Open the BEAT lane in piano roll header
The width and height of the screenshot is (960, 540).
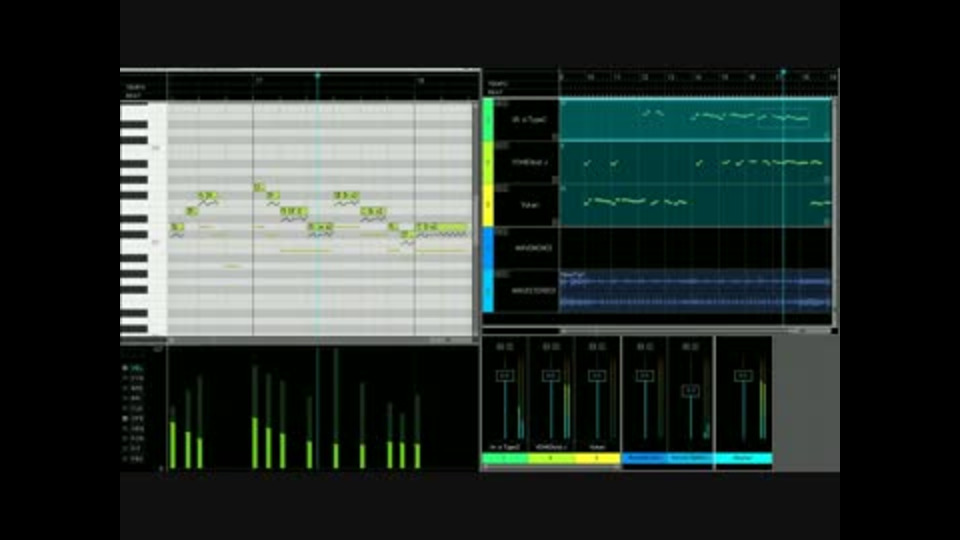(x=133, y=96)
